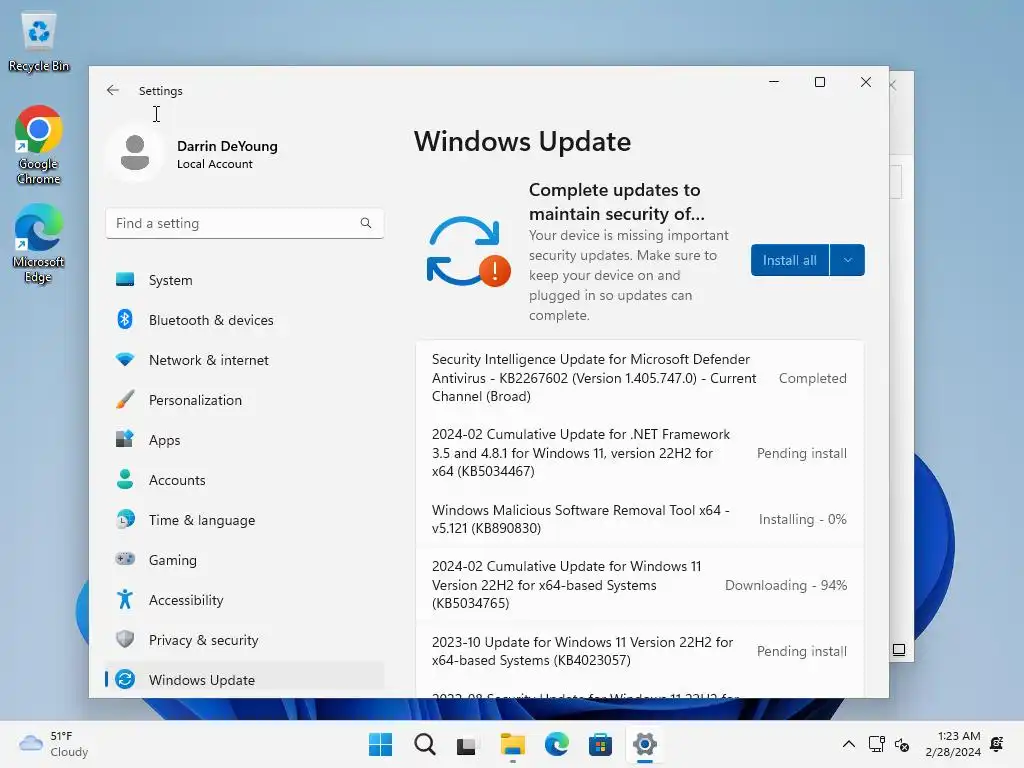1024x768 pixels.
Task: Click the Settings gear on taskbar
Action: click(x=645, y=744)
